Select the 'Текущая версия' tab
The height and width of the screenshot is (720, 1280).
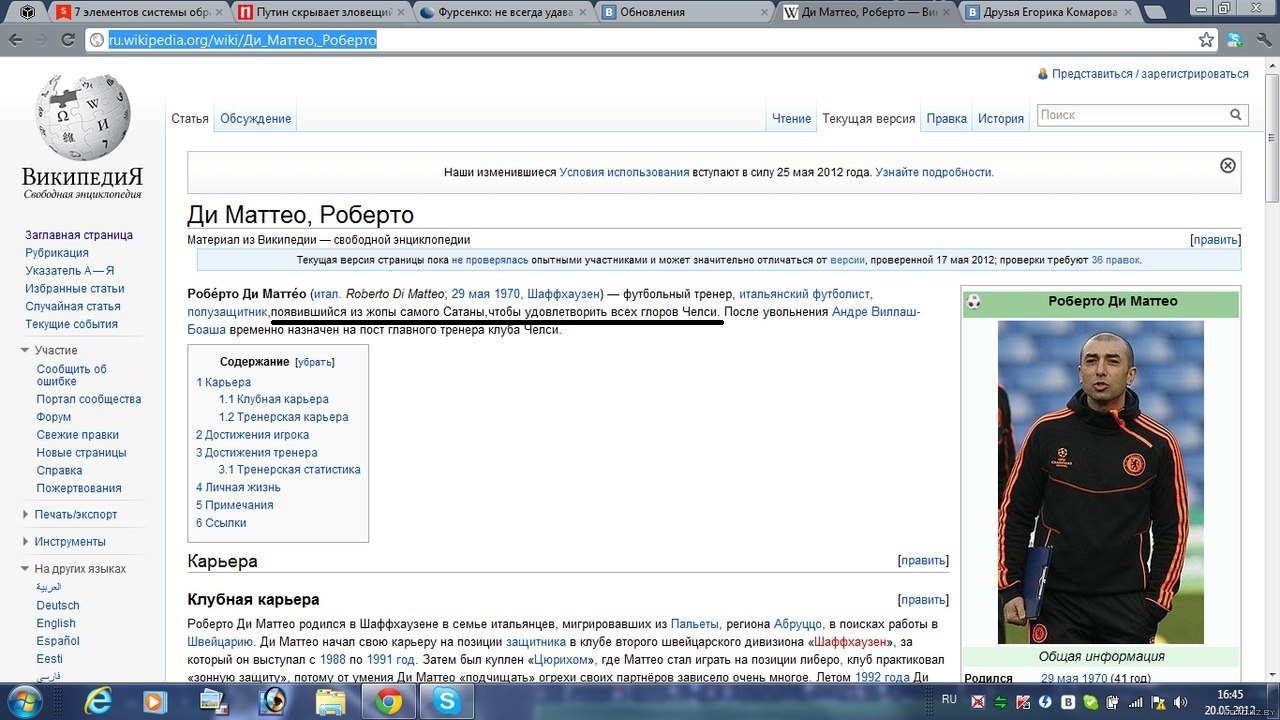click(868, 119)
